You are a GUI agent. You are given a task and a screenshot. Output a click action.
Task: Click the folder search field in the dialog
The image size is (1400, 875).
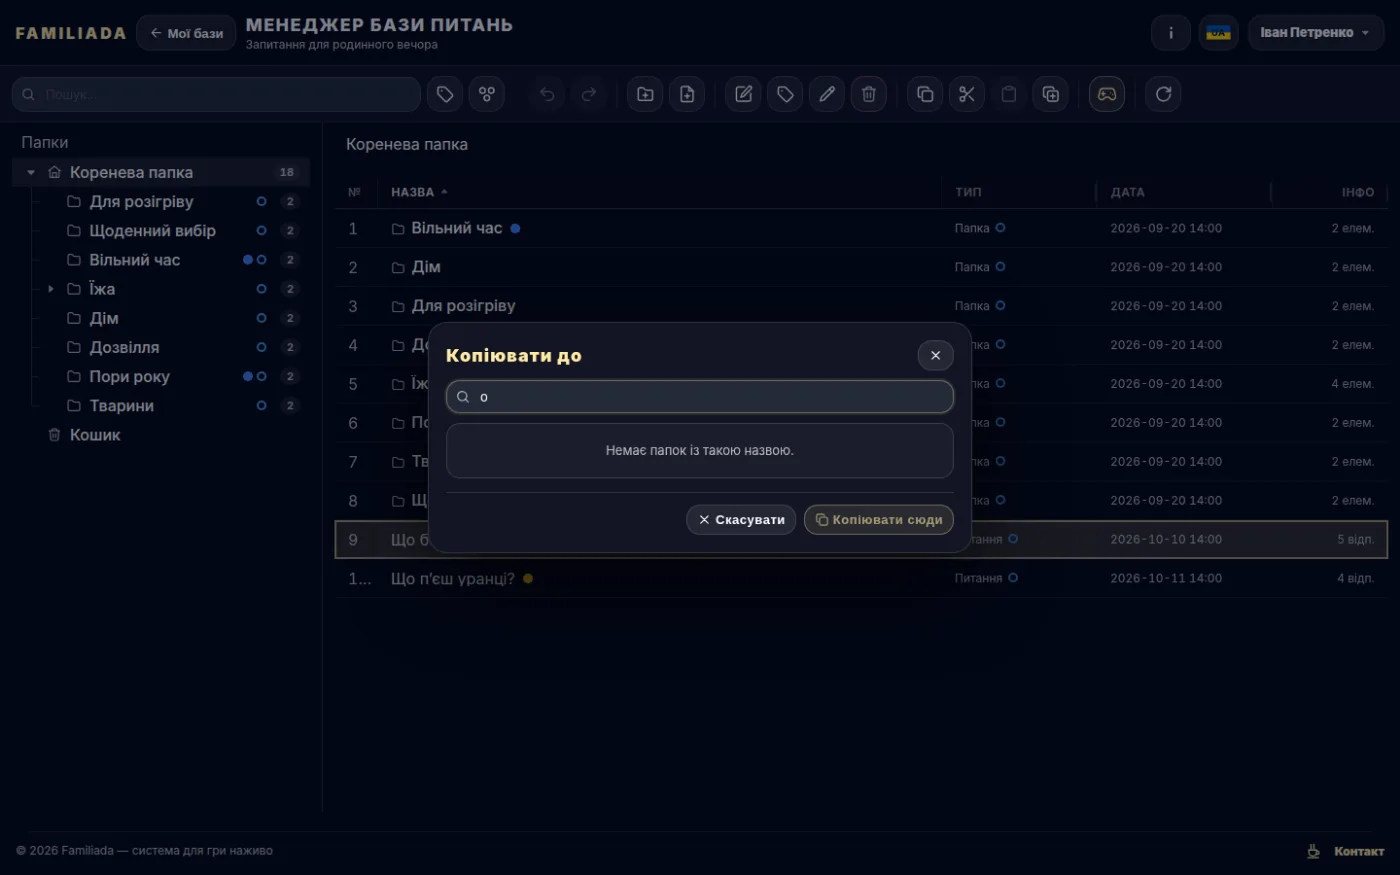point(700,397)
